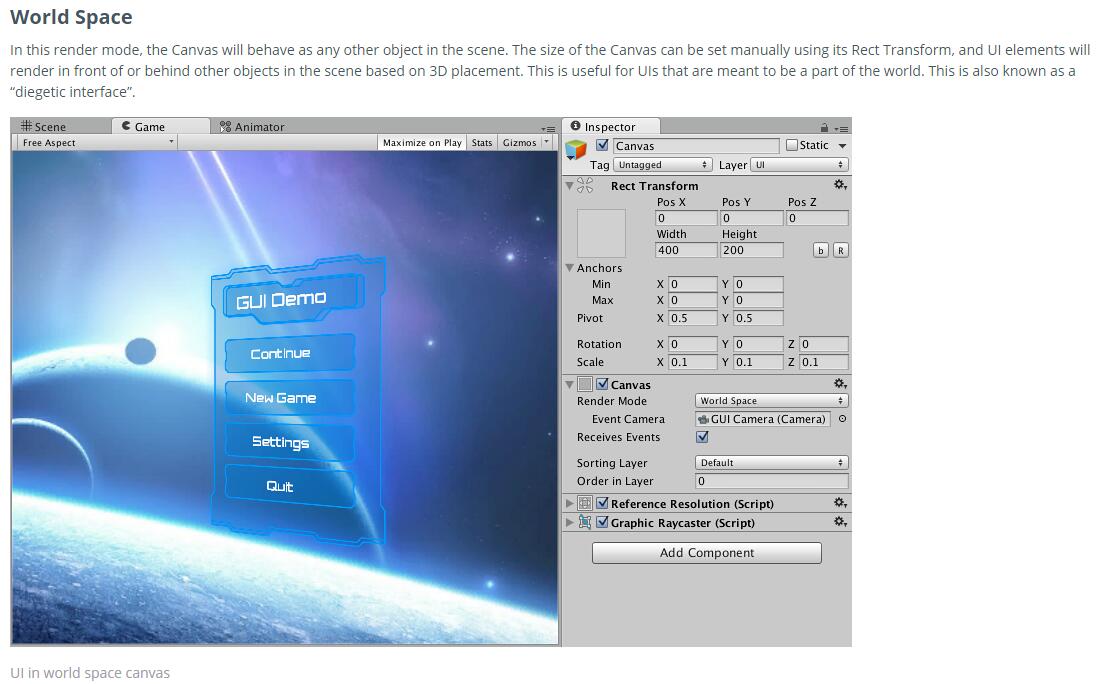Enable the Static checkbox
Viewport: 1111px width, 684px height.
(792, 145)
